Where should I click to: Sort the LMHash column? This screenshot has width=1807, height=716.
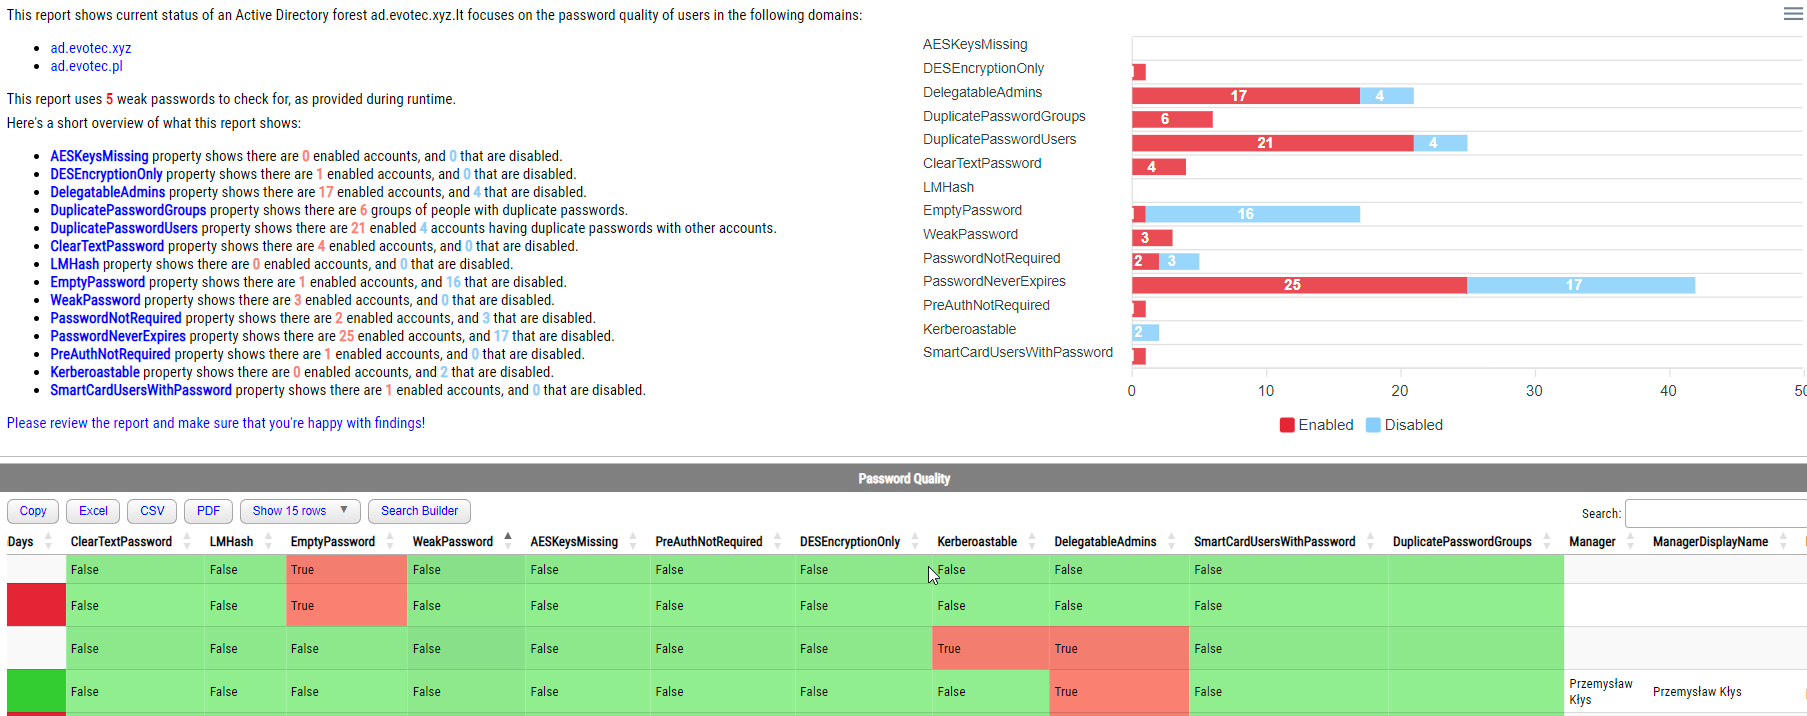coord(268,541)
